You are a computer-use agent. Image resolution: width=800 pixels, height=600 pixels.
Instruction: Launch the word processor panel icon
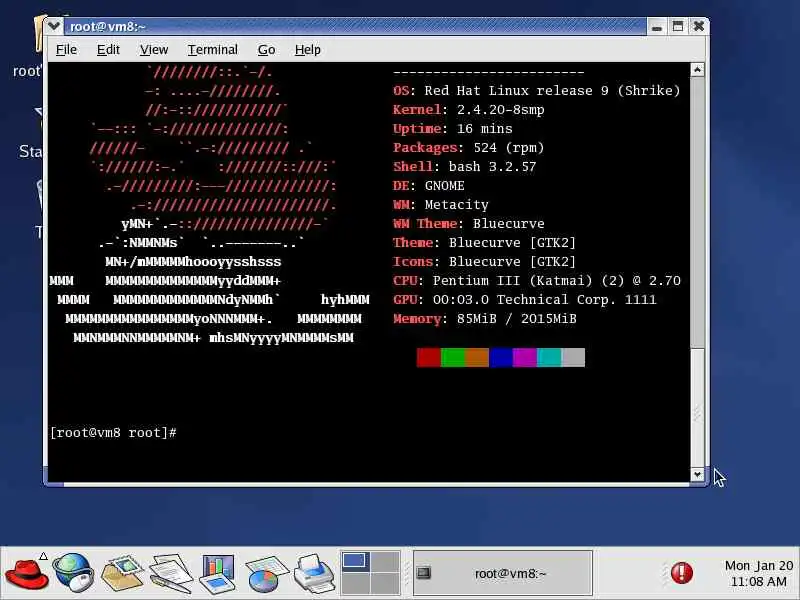coord(171,573)
